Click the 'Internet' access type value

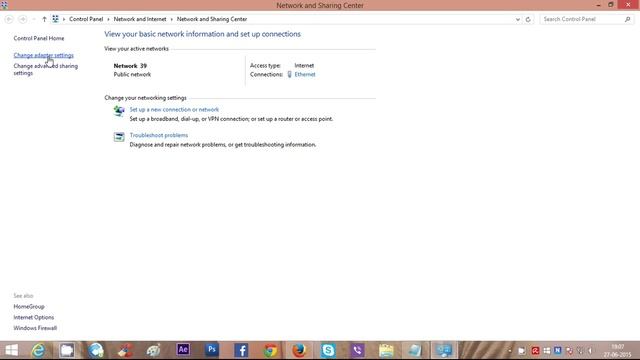click(304, 65)
